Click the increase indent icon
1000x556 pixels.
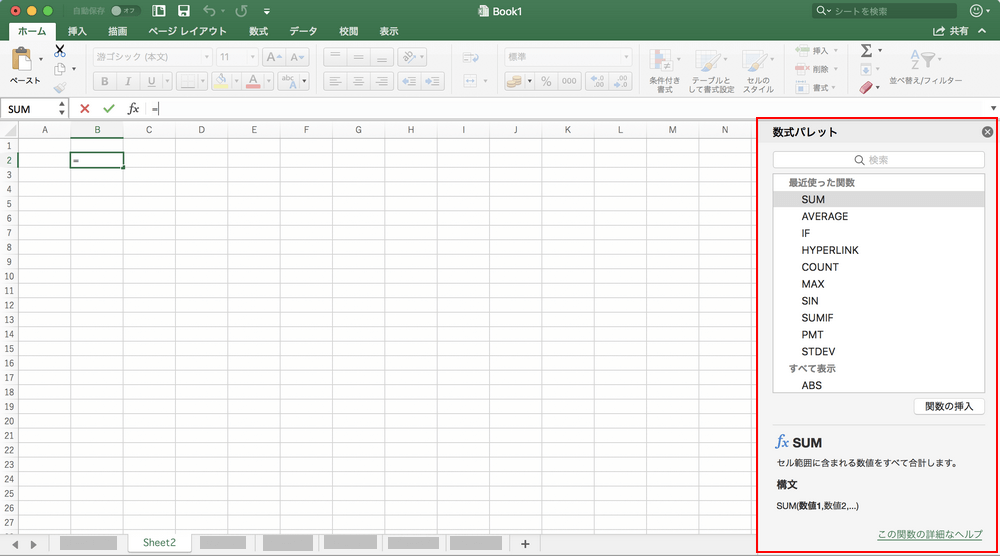click(x=432, y=81)
